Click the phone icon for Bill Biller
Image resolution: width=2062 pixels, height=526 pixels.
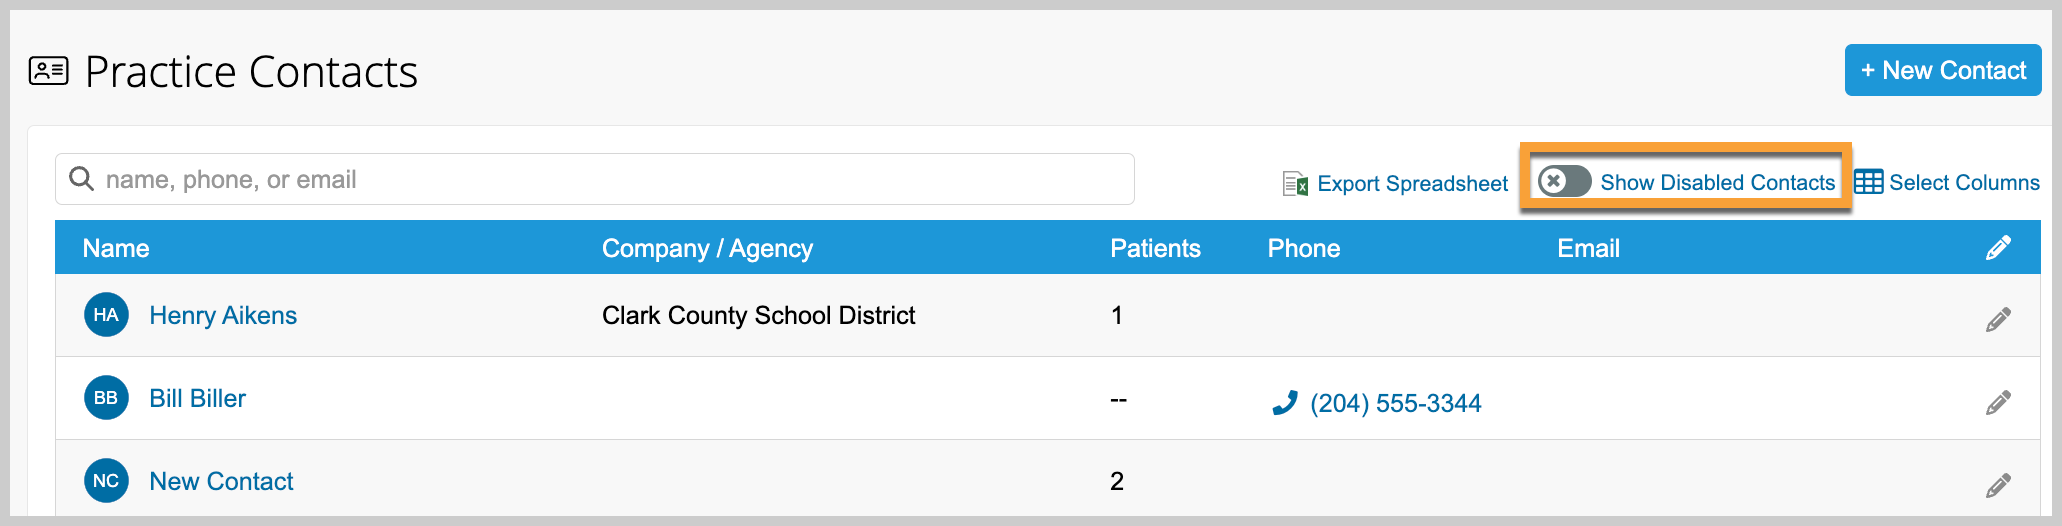click(x=1284, y=403)
